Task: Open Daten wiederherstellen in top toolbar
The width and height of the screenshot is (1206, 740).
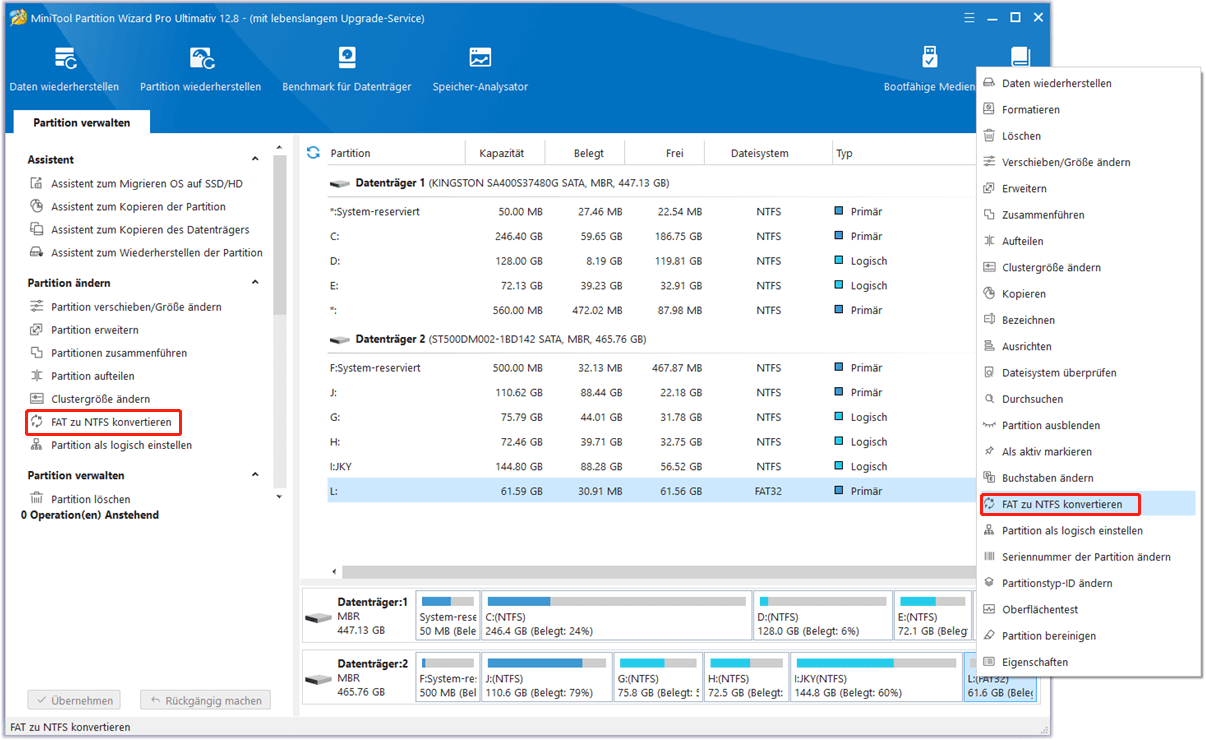Action: click(x=64, y=70)
